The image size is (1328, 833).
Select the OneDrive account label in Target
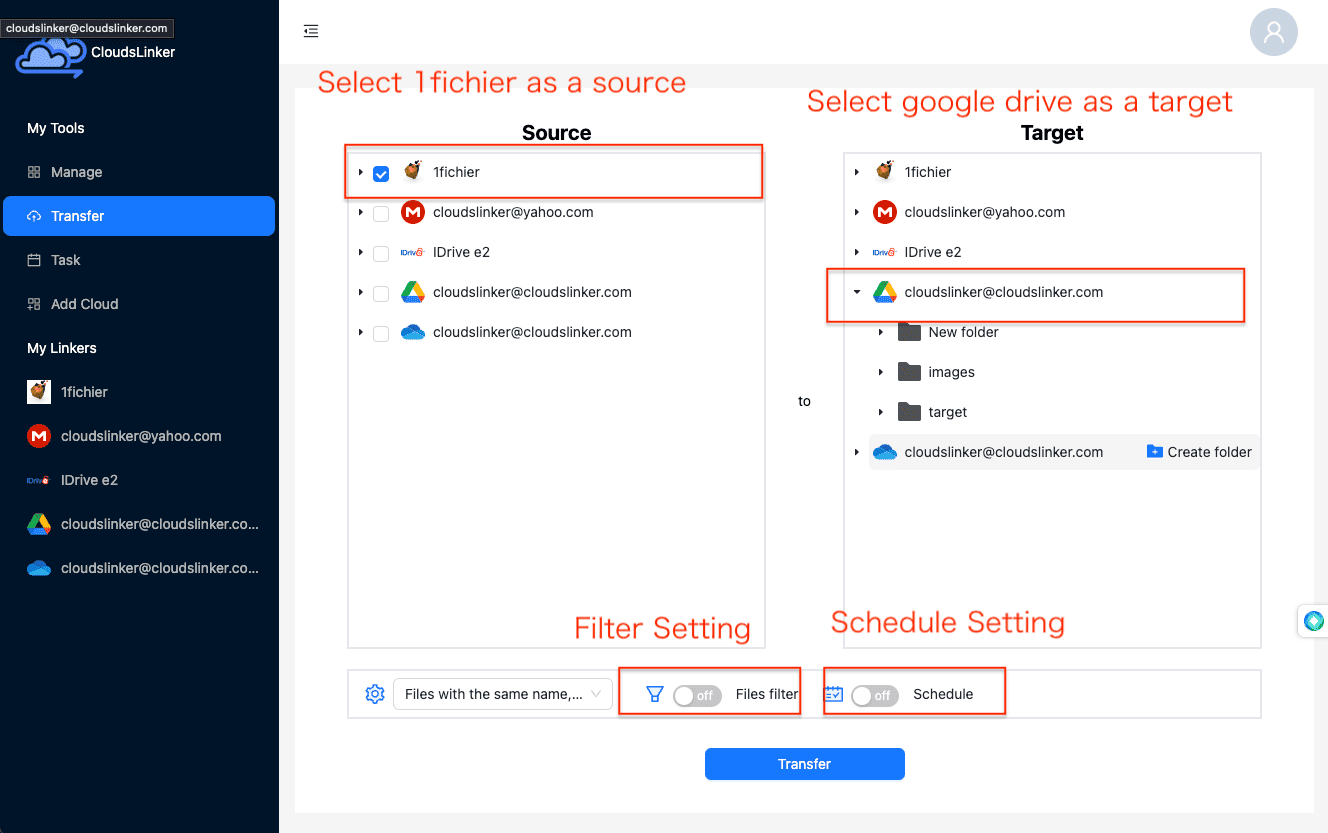1004,452
